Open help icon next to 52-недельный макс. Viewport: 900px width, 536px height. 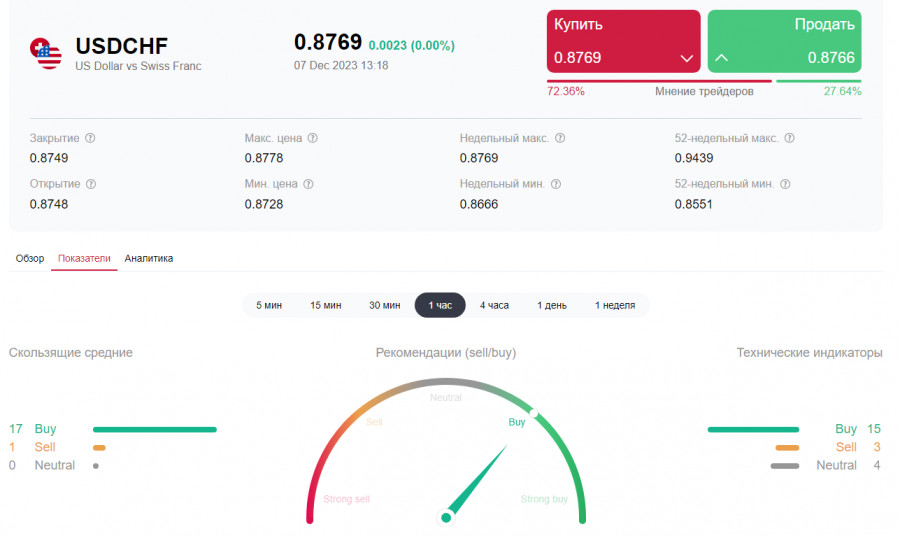coord(789,138)
